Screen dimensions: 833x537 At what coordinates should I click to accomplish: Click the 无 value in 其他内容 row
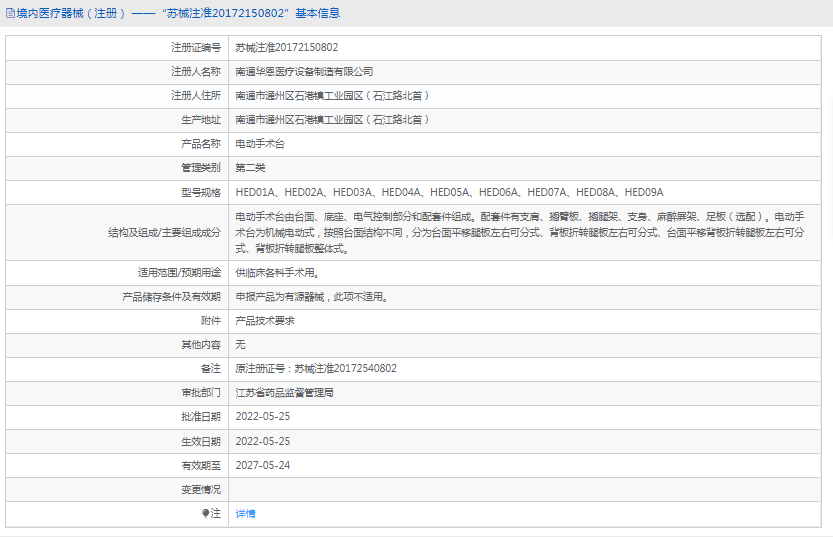click(241, 345)
